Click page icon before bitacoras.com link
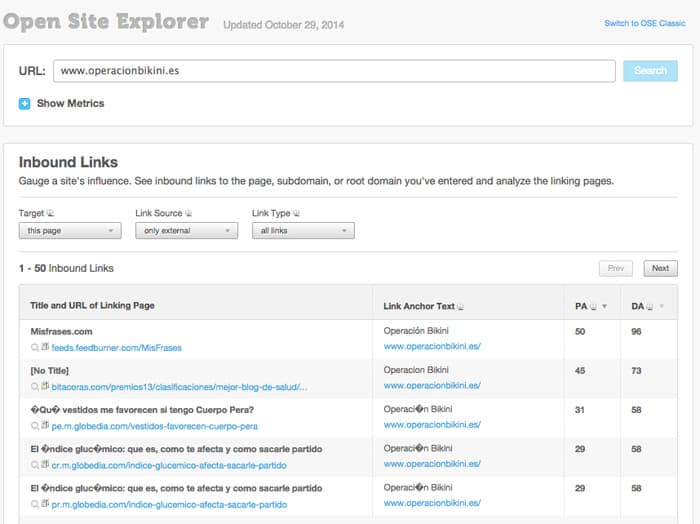Viewport: 700px width, 524px height. coord(45,386)
